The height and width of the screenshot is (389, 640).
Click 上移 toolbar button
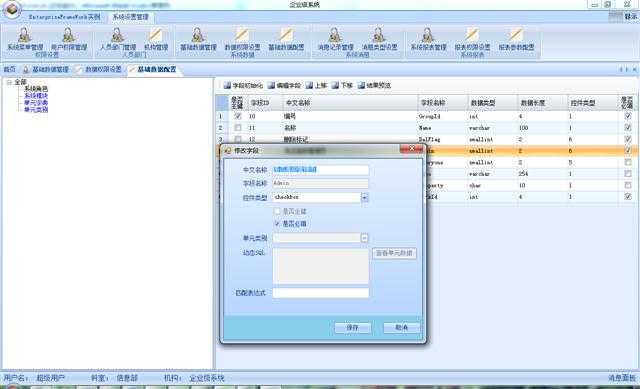[x=316, y=85]
